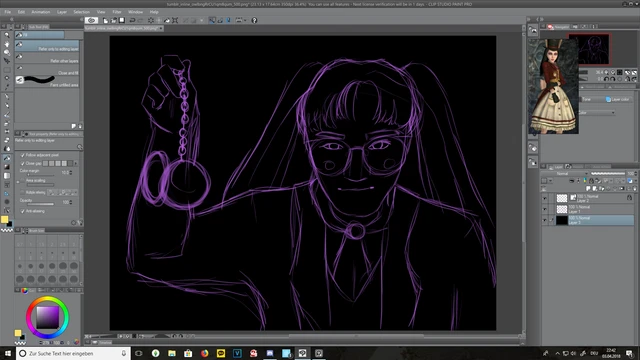Toggle the Follow adjacent pixel checkbox
640x360 pixels.
point(23,155)
